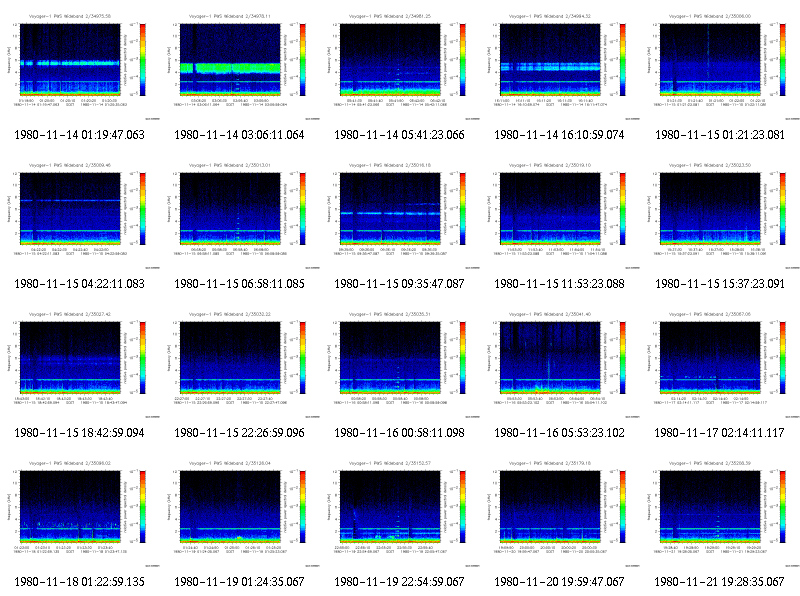The height and width of the screenshot is (596, 800).
Task: Click caption text "1980-11-15 09:35:47.087"
Action: [x=399, y=284]
